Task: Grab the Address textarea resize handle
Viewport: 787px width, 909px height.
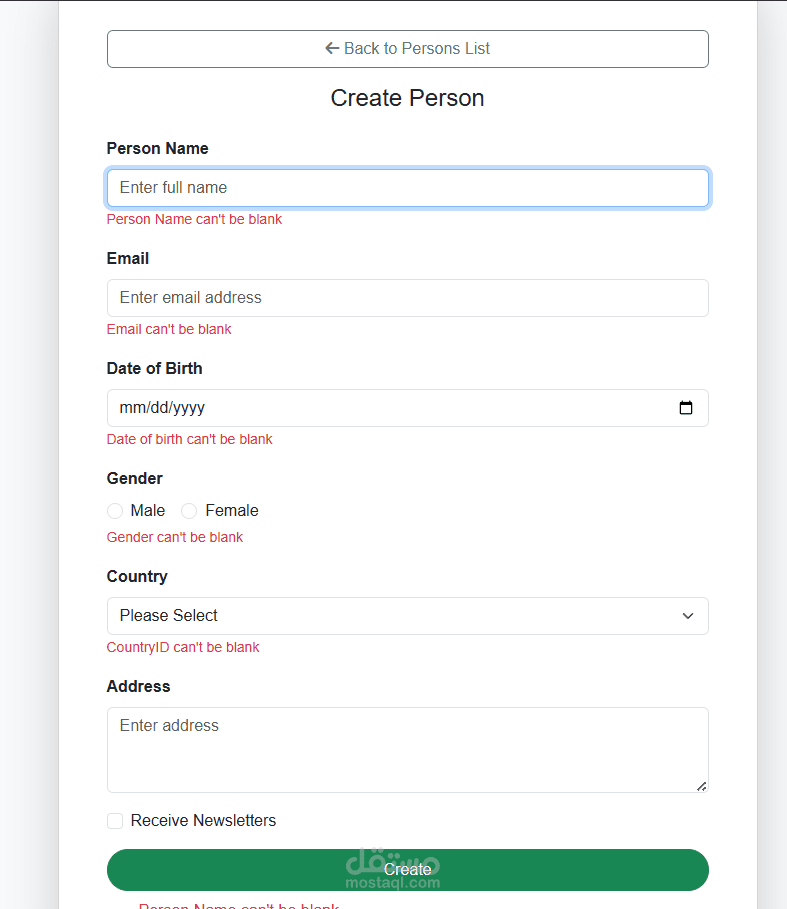Action: (x=701, y=786)
